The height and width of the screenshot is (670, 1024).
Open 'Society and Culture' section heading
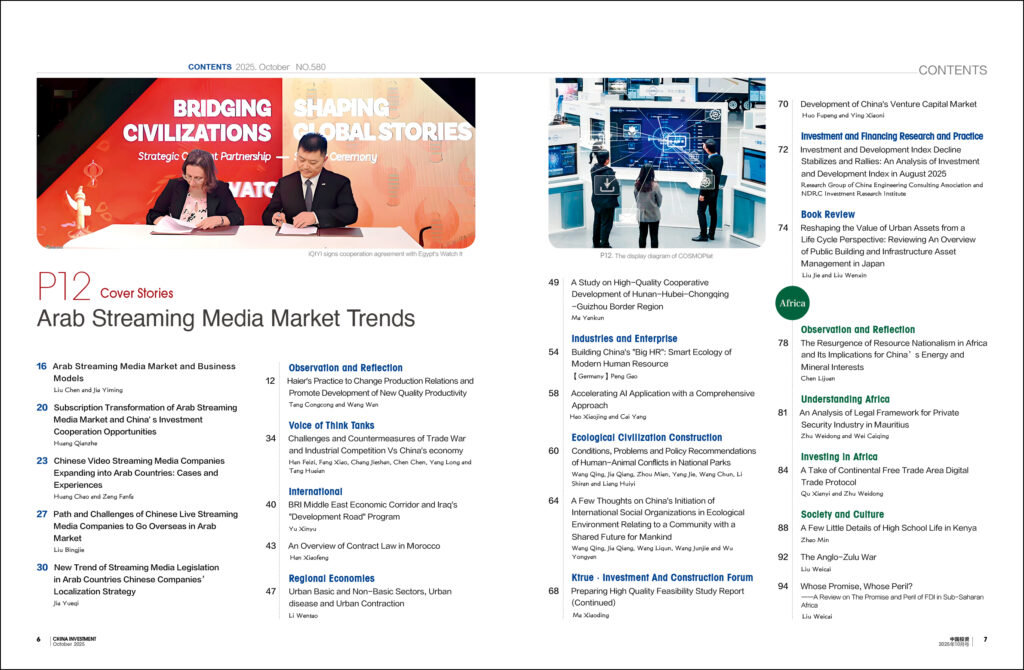point(842,515)
